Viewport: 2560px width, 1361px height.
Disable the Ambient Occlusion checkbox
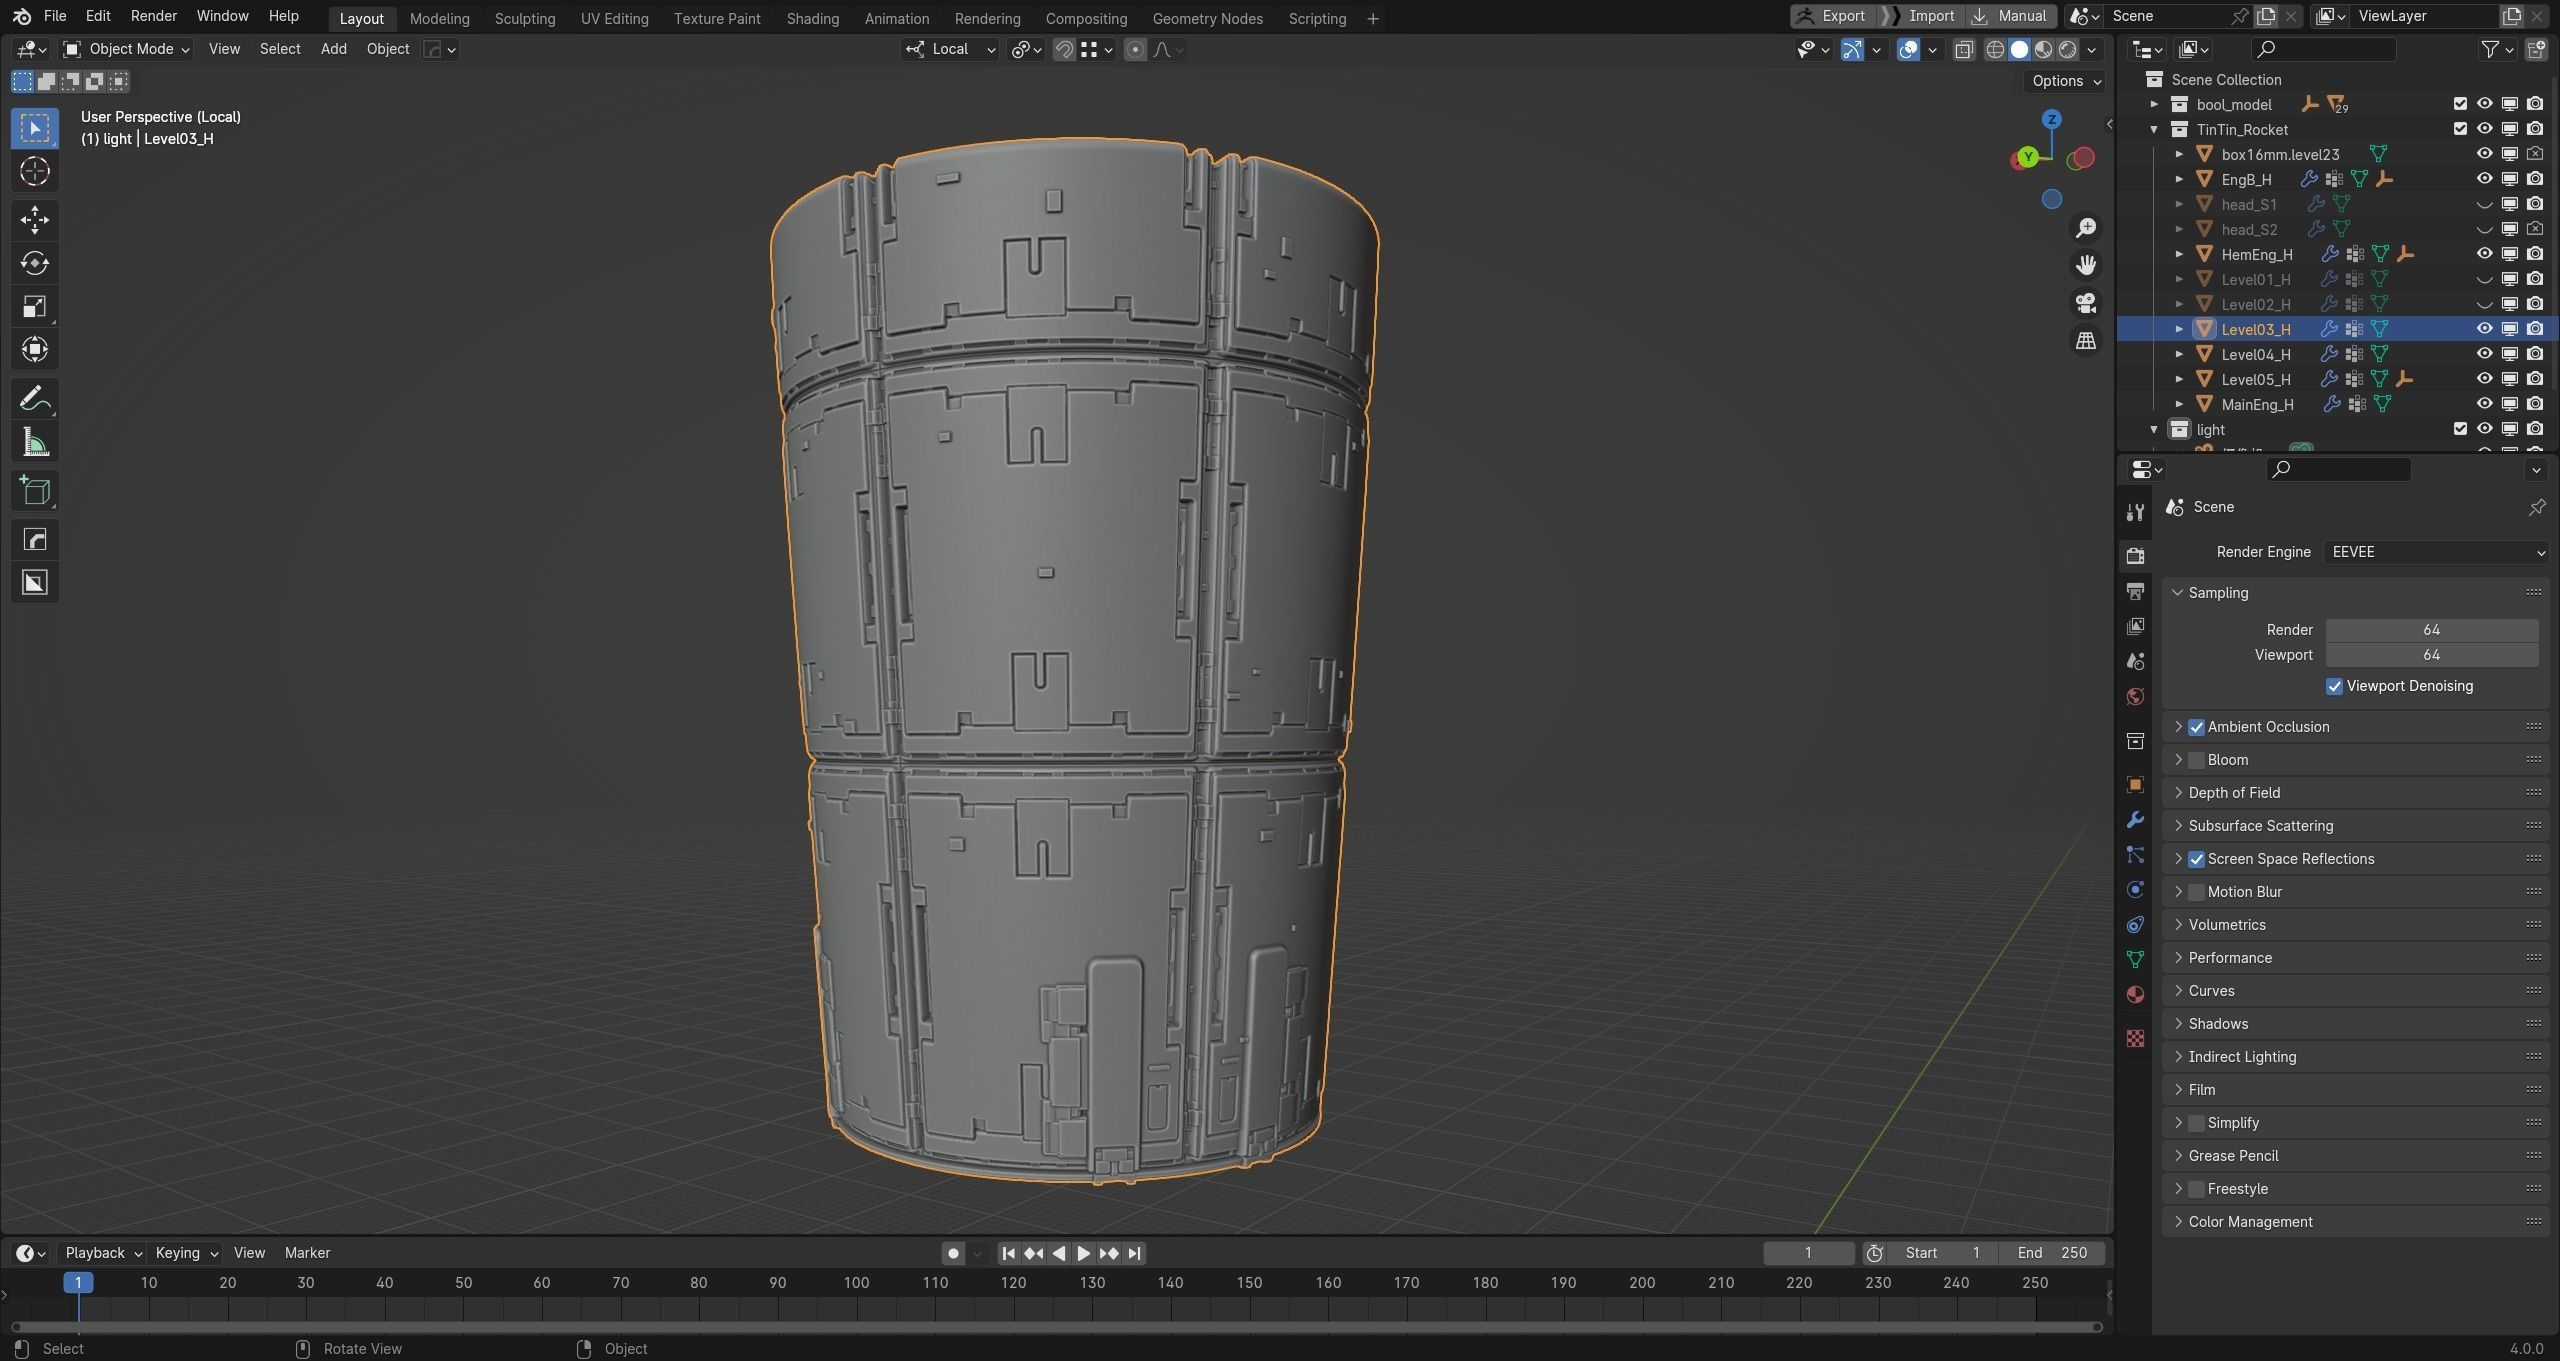click(2196, 727)
